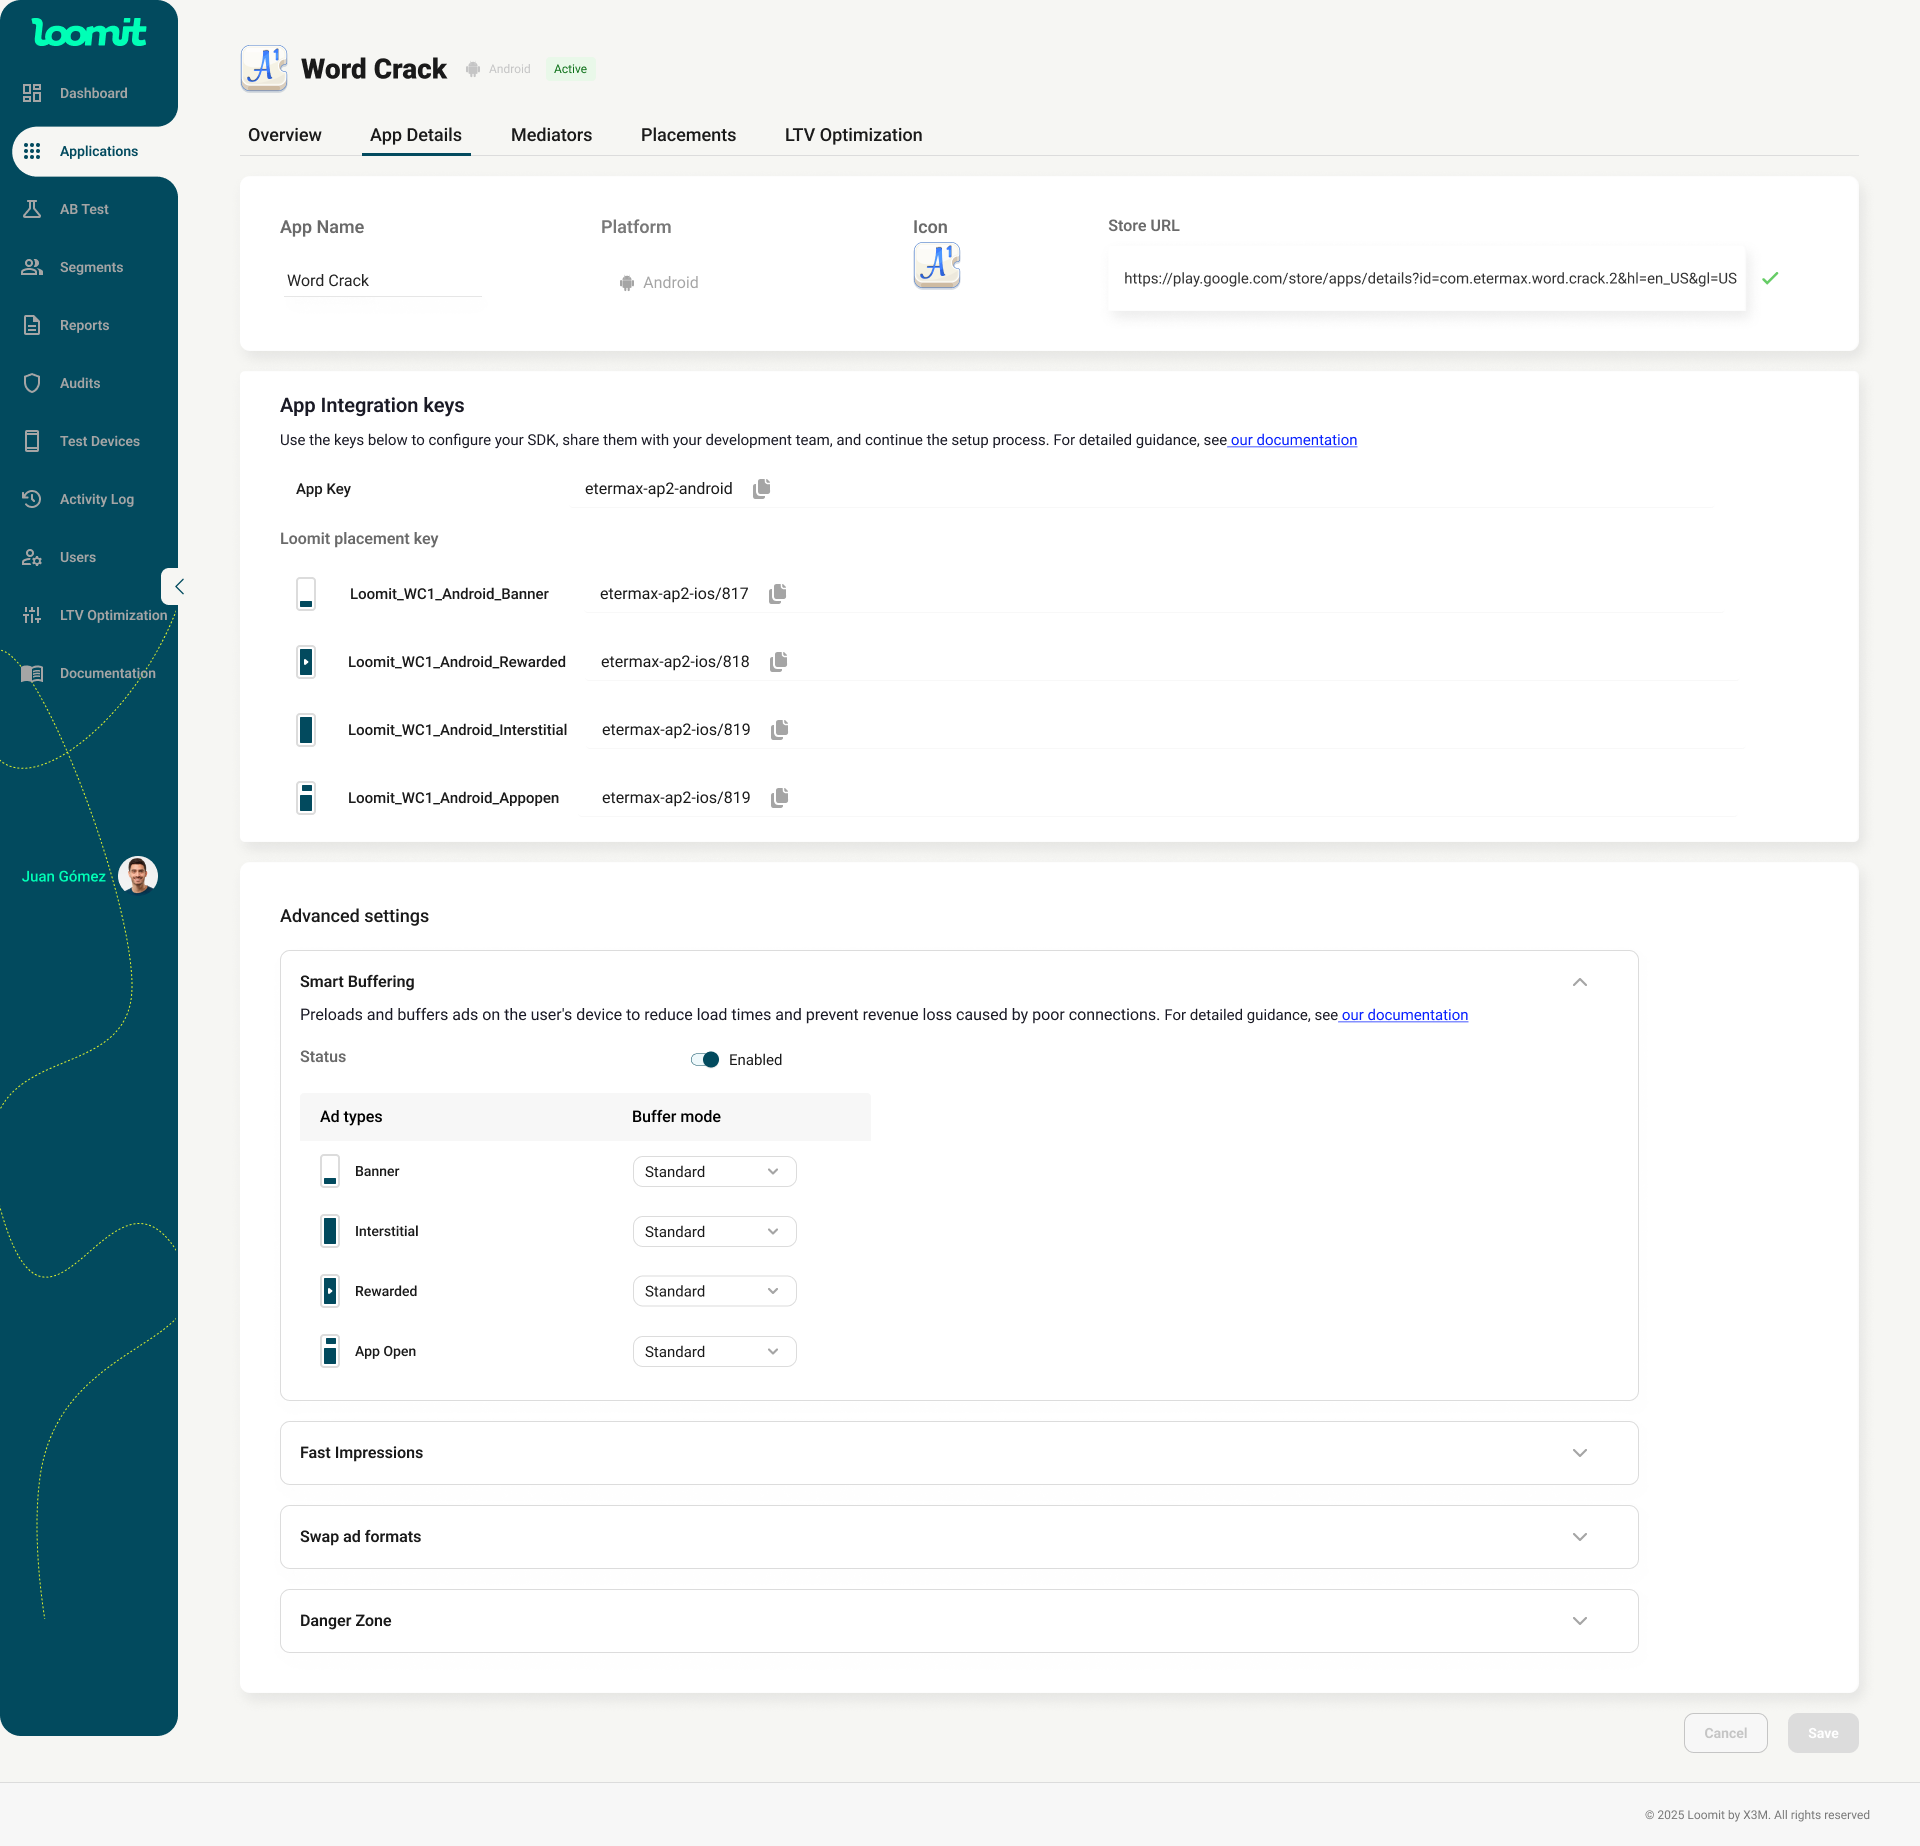The image size is (1920, 1846).
Task: Open AB Test from sidebar
Action: [84, 209]
